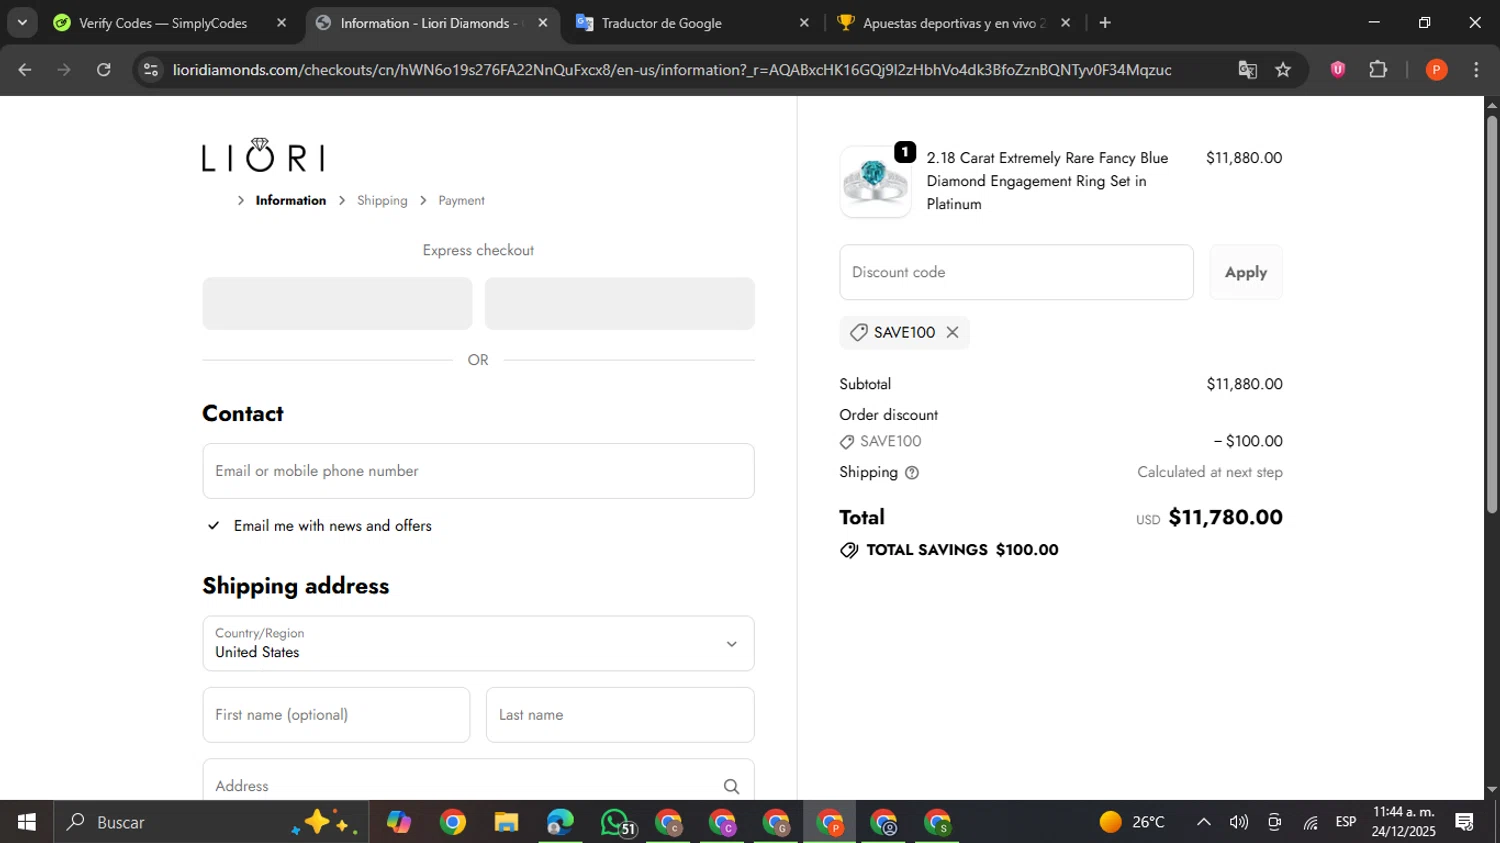
Task: Click the shipping help question mark icon
Action: click(911, 473)
